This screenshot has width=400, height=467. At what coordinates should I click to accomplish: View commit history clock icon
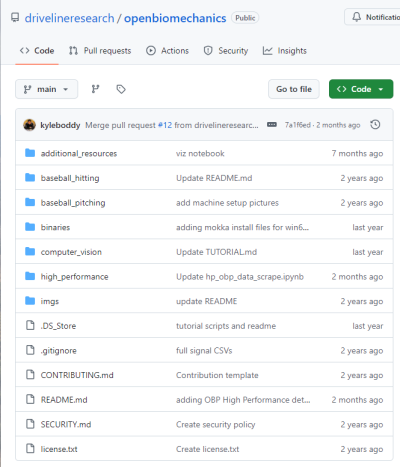(x=375, y=125)
